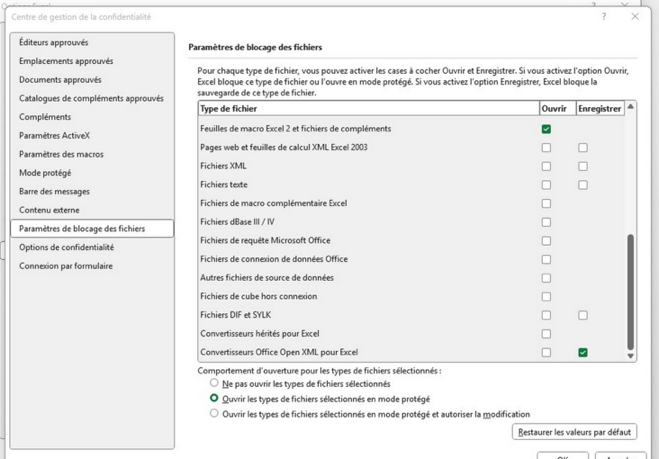
Task: Close the Centre de gestion dialog
Action: pyautogui.click(x=635, y=16)
